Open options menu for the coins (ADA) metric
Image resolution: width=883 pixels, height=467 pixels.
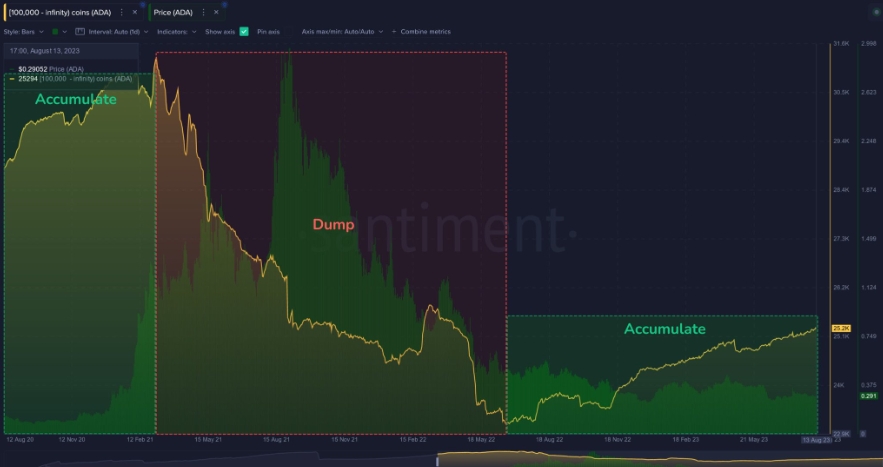click(122, 12)
